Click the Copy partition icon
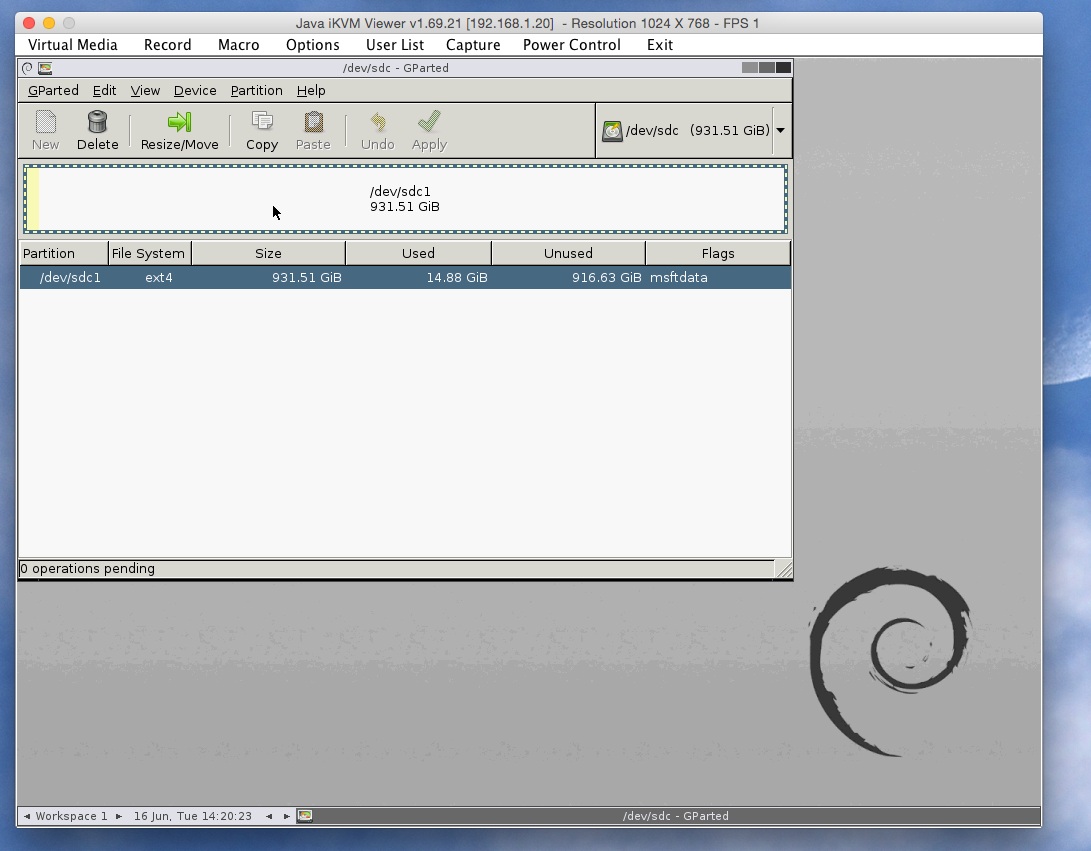This screenshot has width=1091, height=851. (x=262, y=122)
